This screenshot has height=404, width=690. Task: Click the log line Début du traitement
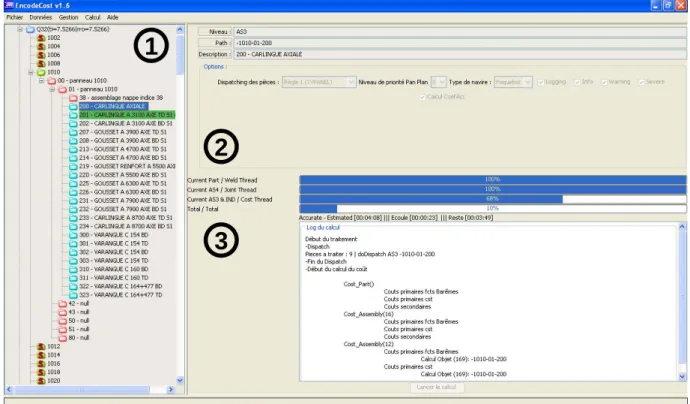[331, 240]
